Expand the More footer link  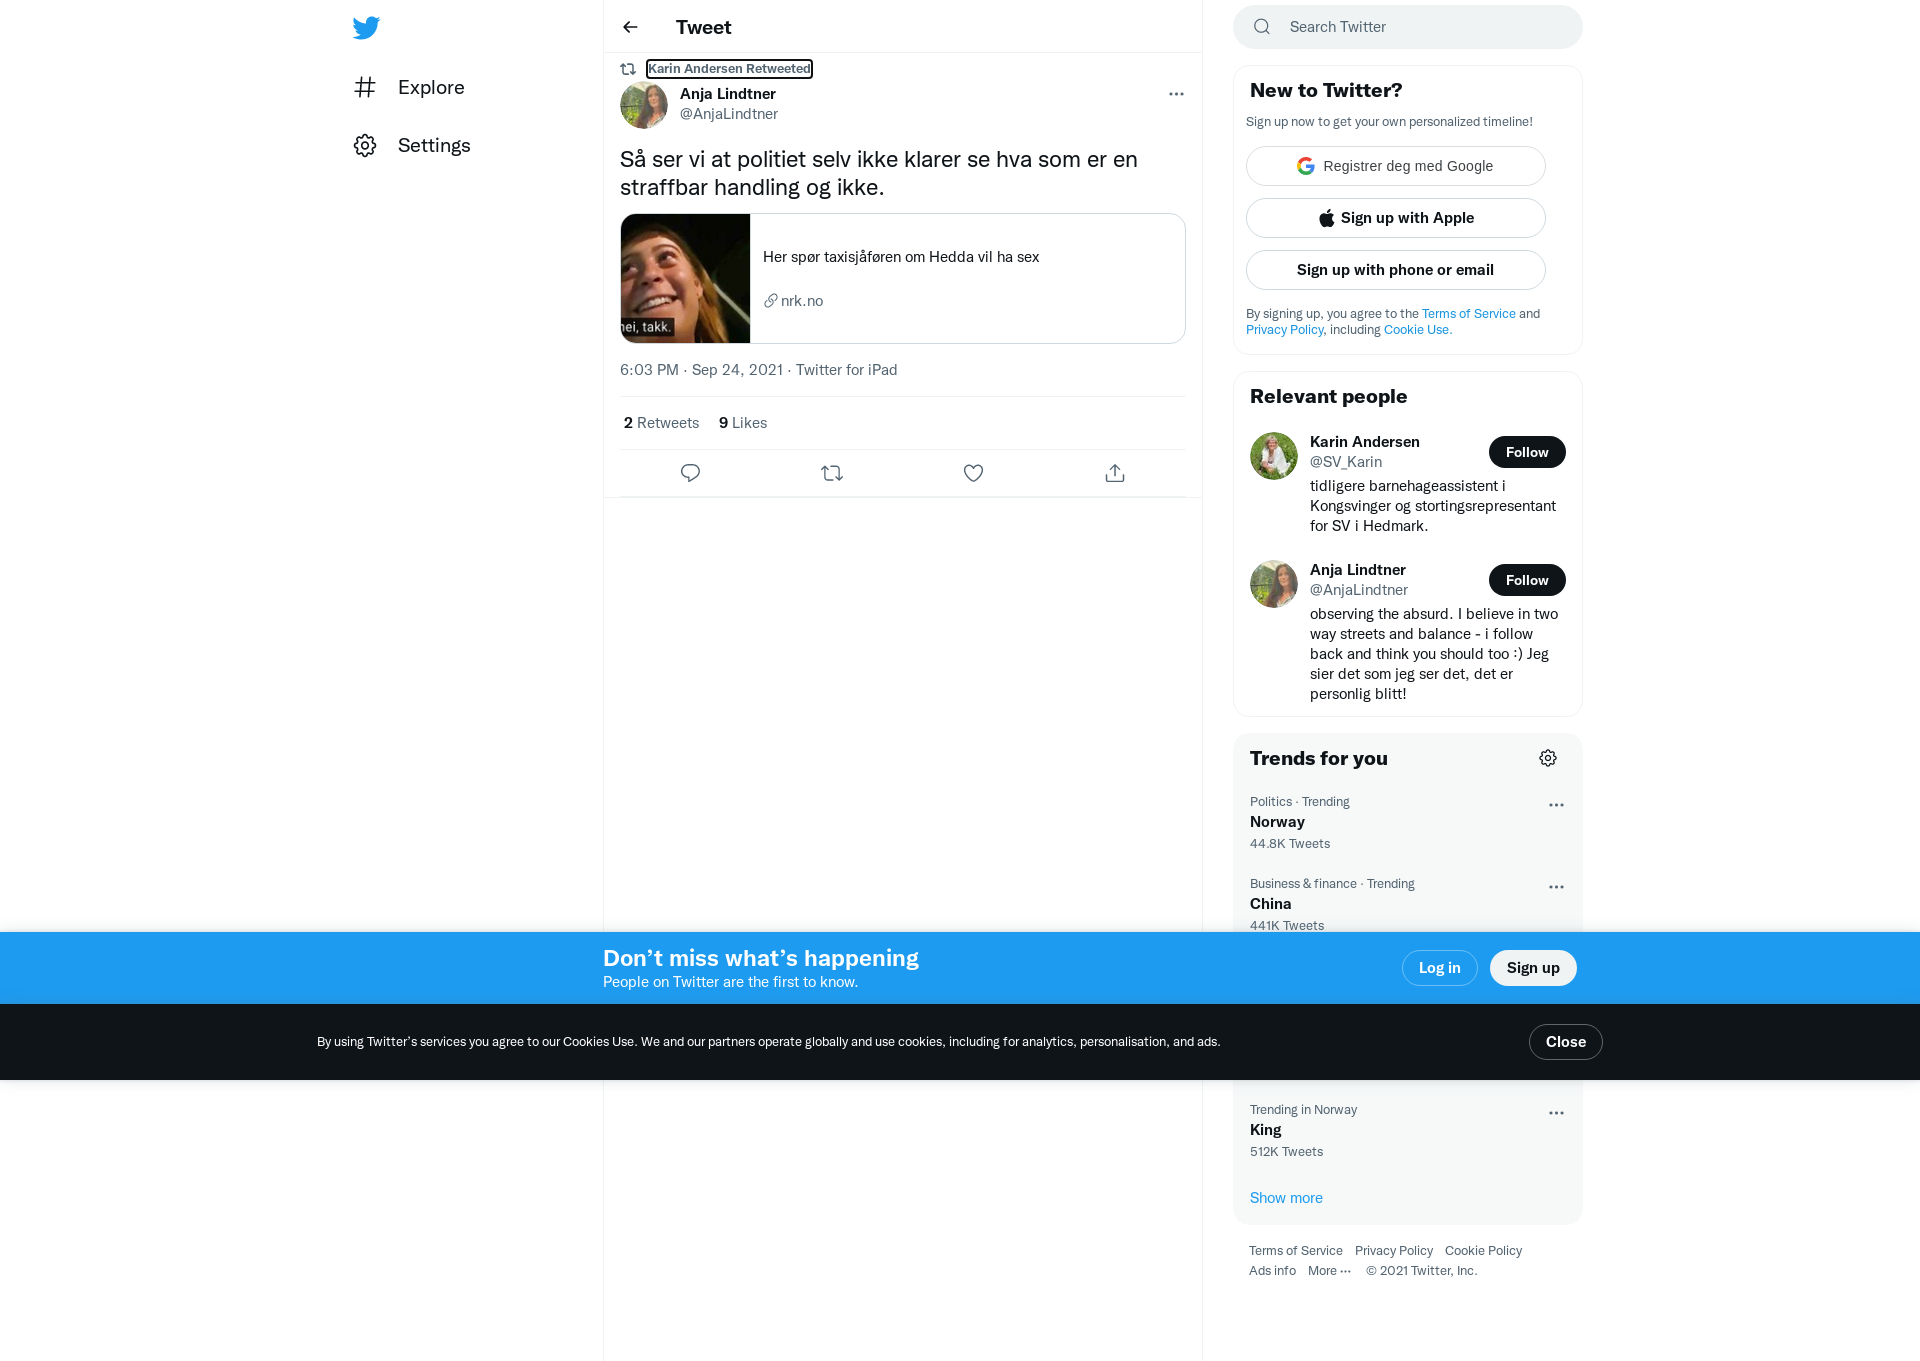(x=1329, y=1271)
